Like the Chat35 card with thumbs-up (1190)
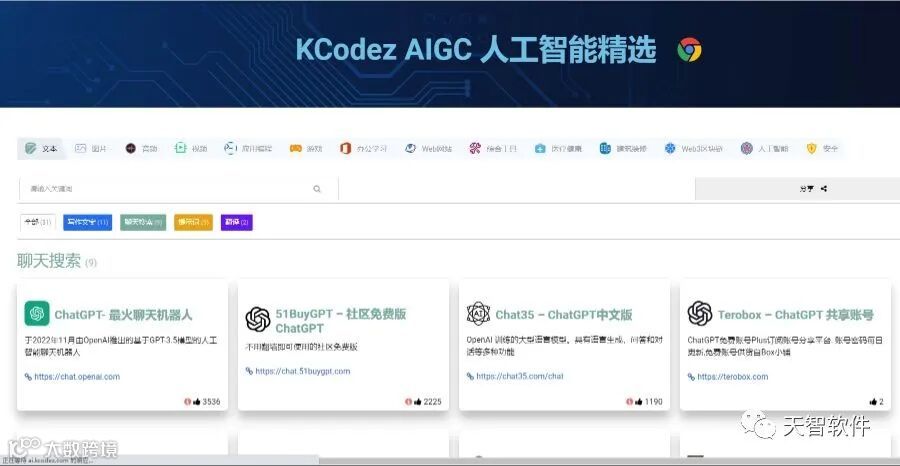 coord(638,402)
